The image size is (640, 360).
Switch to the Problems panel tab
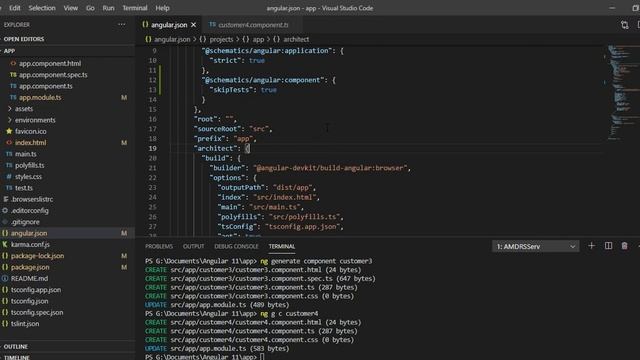click(x=159, y=247)
